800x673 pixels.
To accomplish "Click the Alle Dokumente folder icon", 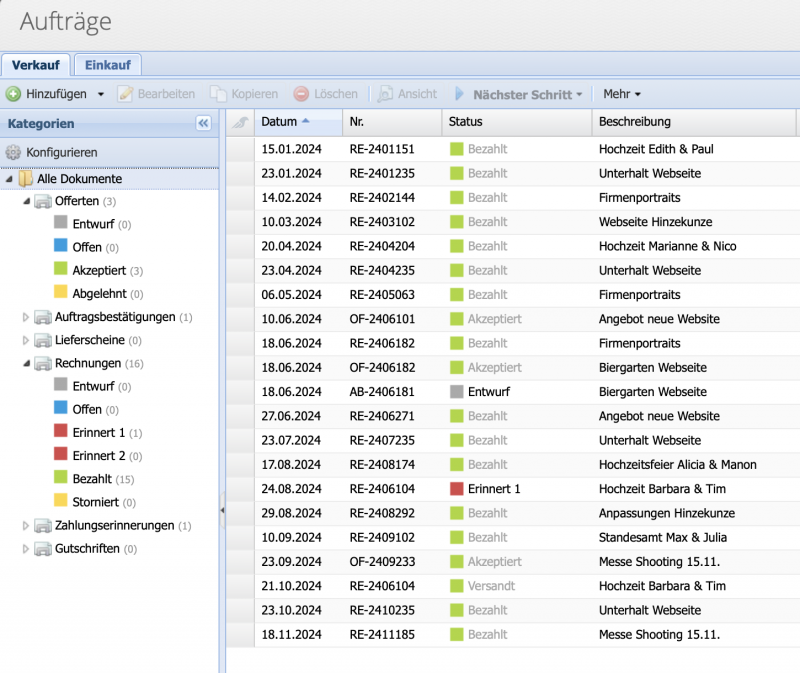I will 28,178.
